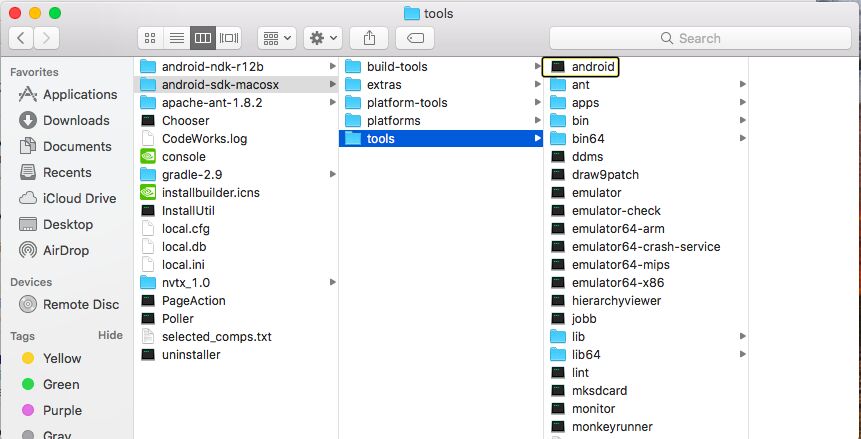Select the Chooser executable

[175, 120]
